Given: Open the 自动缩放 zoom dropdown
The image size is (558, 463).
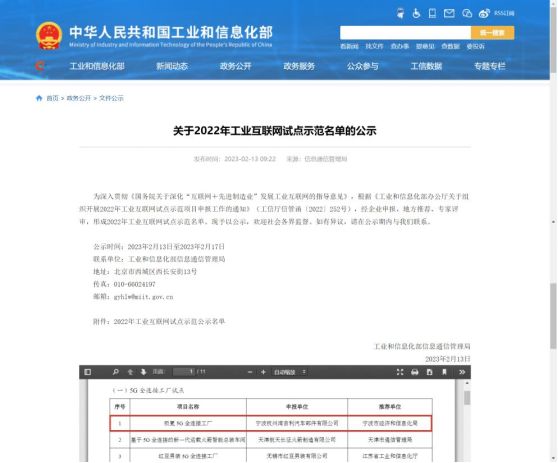Looking at the screenshot, I should click(289, 372).
